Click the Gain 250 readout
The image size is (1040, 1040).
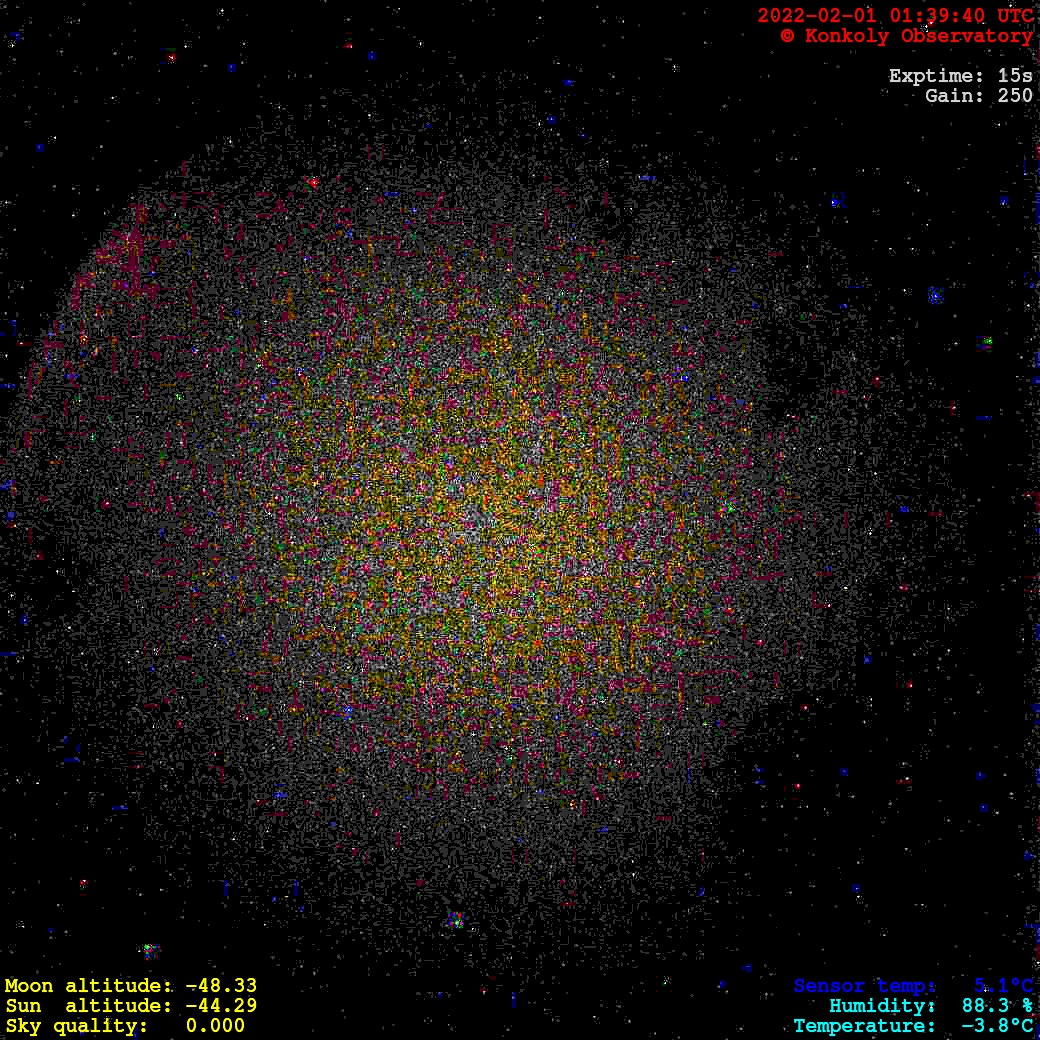978,96
